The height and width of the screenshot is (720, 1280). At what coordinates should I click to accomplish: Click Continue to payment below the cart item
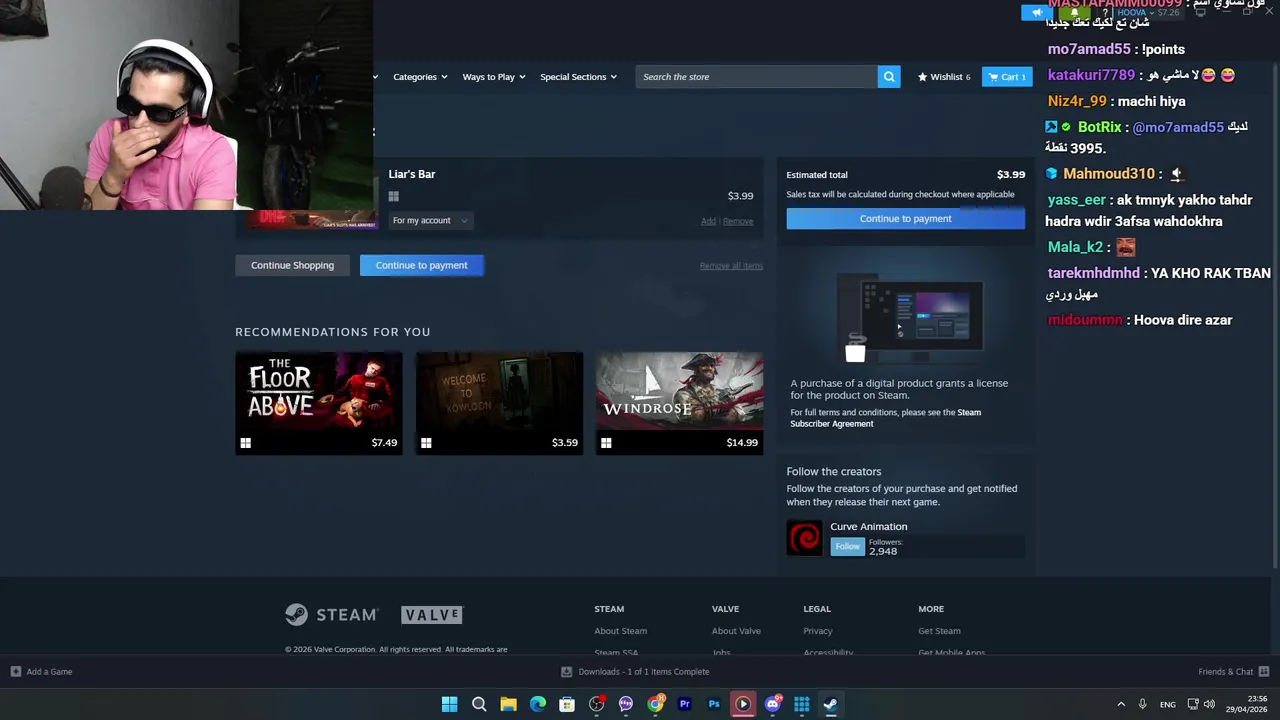point(421,265)
